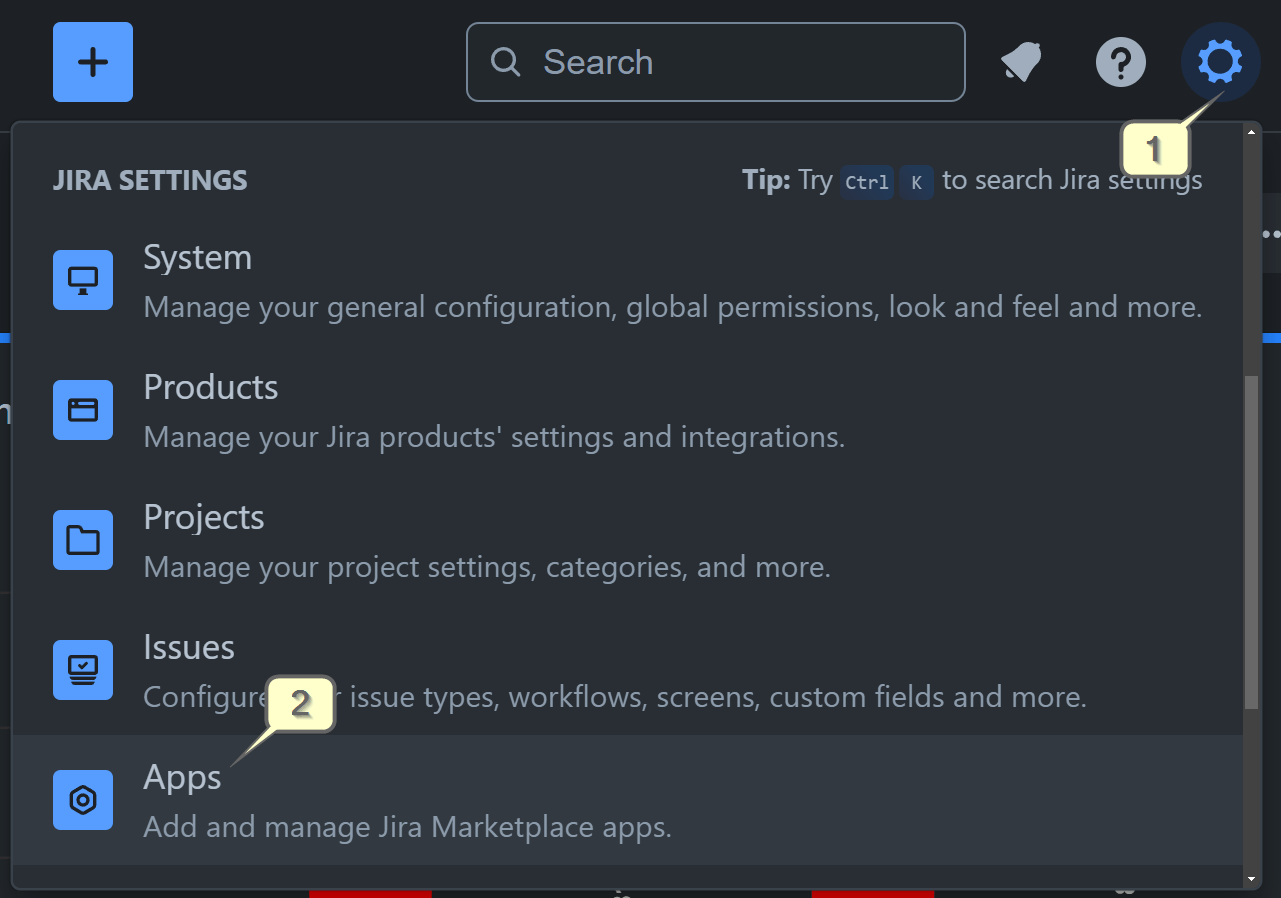1281x898 pixels.
Task: Click the Products window icon
Action: 83,410
